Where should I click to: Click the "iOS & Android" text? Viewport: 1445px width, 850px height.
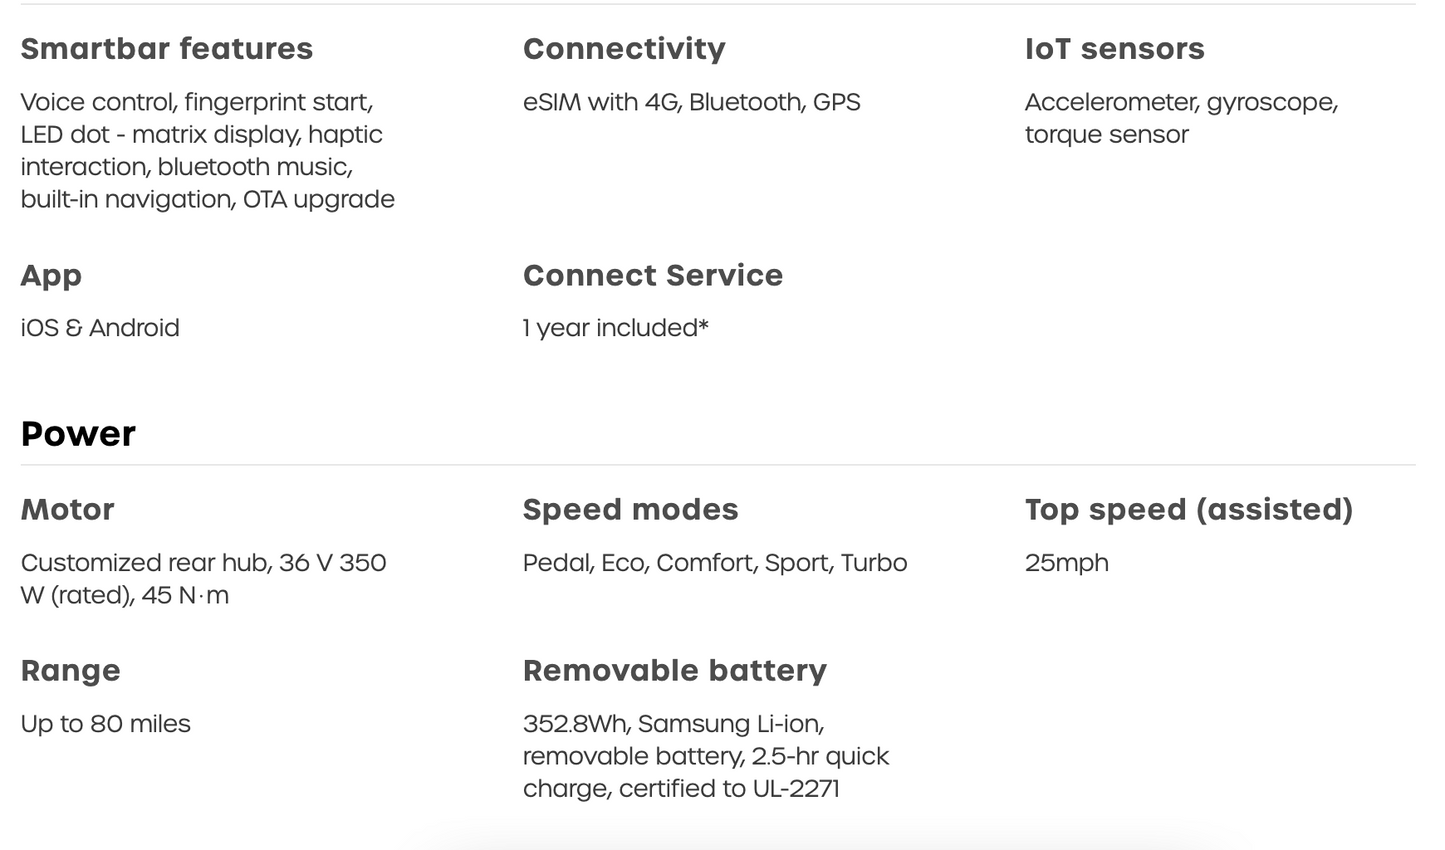[x=100, y=328]
